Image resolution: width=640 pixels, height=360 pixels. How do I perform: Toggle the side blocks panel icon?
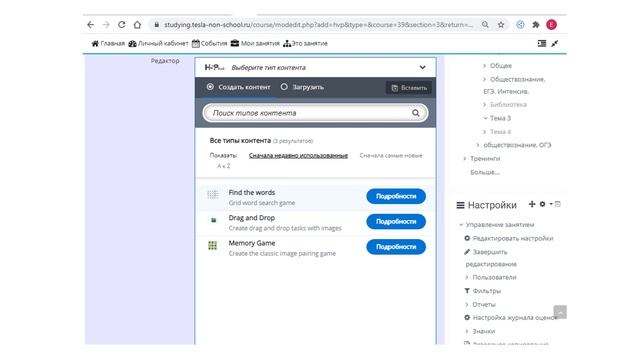click(542, 43)
